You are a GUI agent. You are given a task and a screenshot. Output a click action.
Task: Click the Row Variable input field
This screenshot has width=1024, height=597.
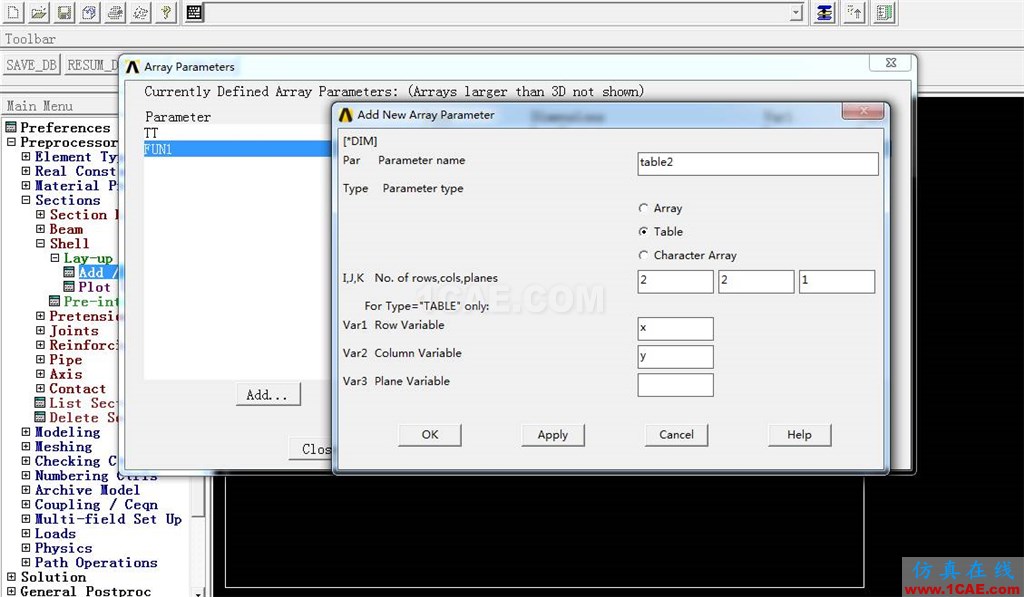675,329
